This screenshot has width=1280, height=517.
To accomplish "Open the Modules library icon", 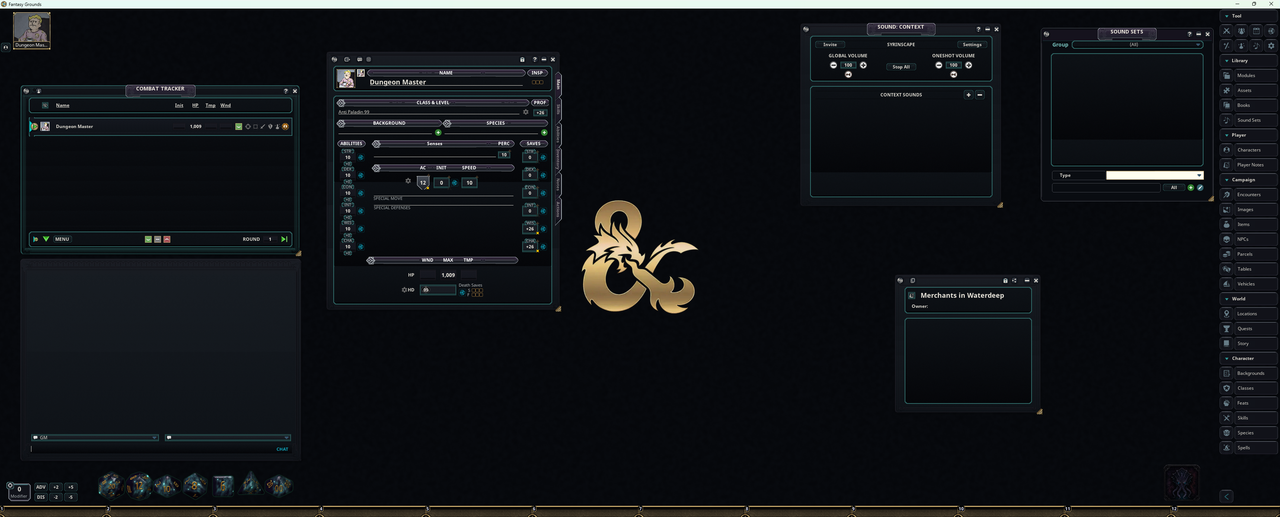I will [1227, 75].
